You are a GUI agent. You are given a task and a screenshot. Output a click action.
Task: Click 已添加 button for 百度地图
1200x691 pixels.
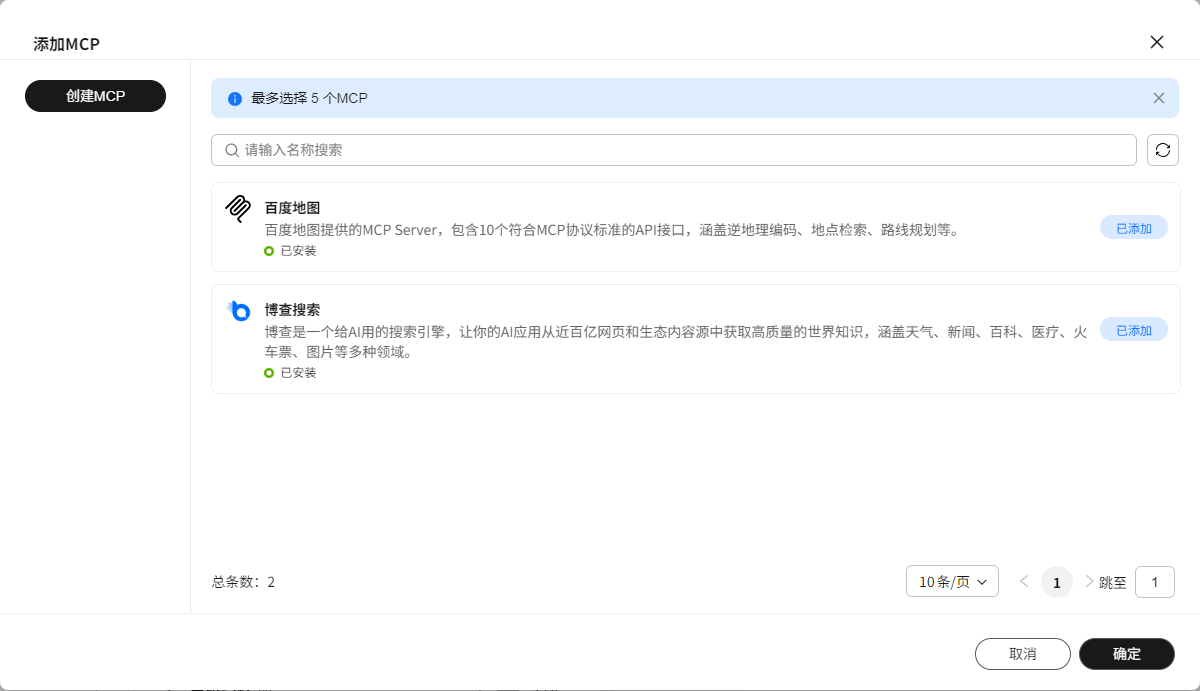click(1134, 228)
